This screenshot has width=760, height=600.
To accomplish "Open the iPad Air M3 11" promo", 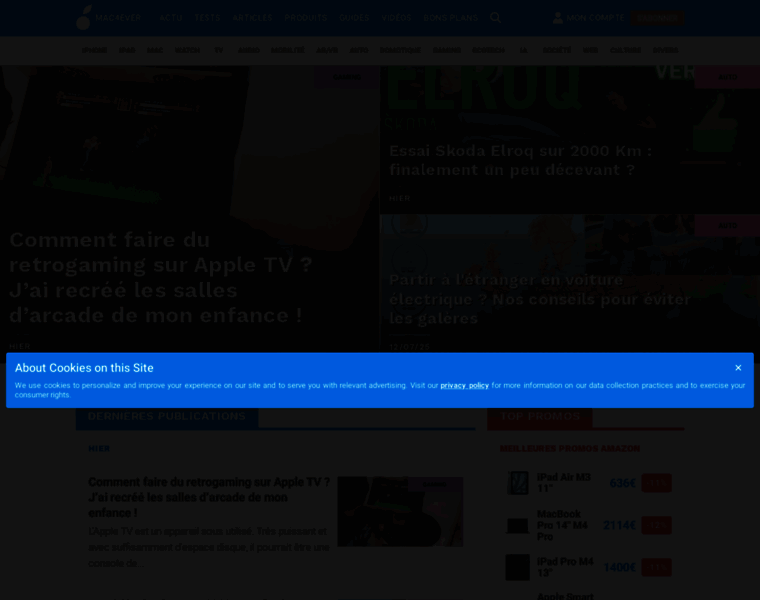I will coord(564,483).
